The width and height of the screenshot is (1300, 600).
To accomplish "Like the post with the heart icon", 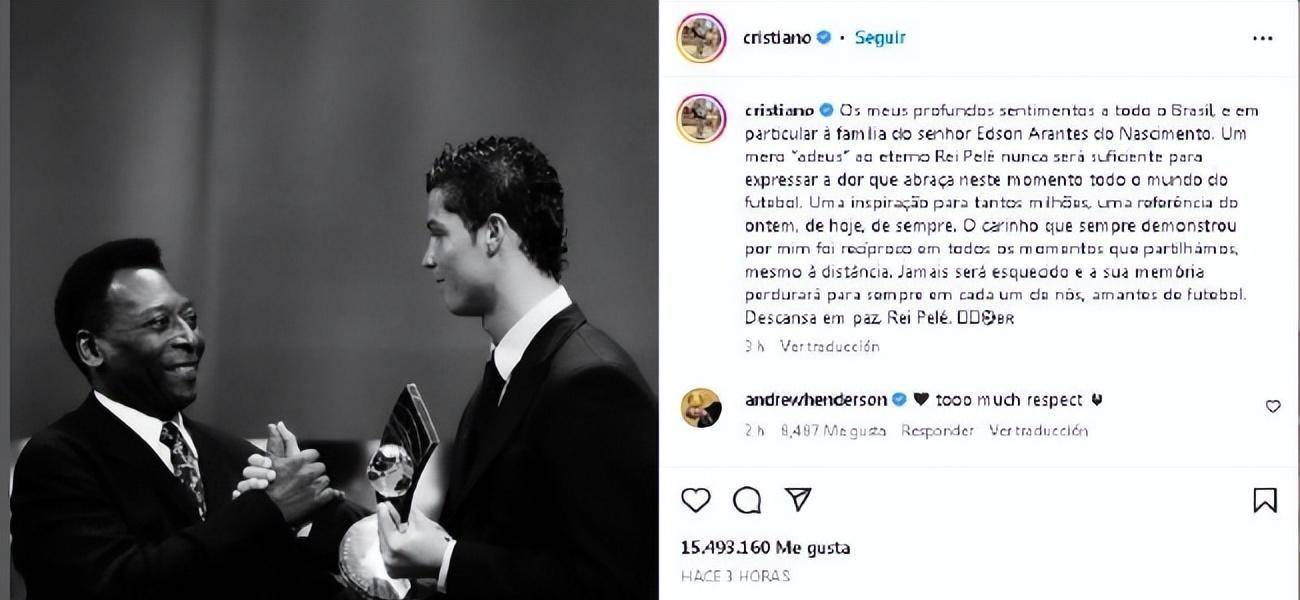I will [x=695, y=499].
